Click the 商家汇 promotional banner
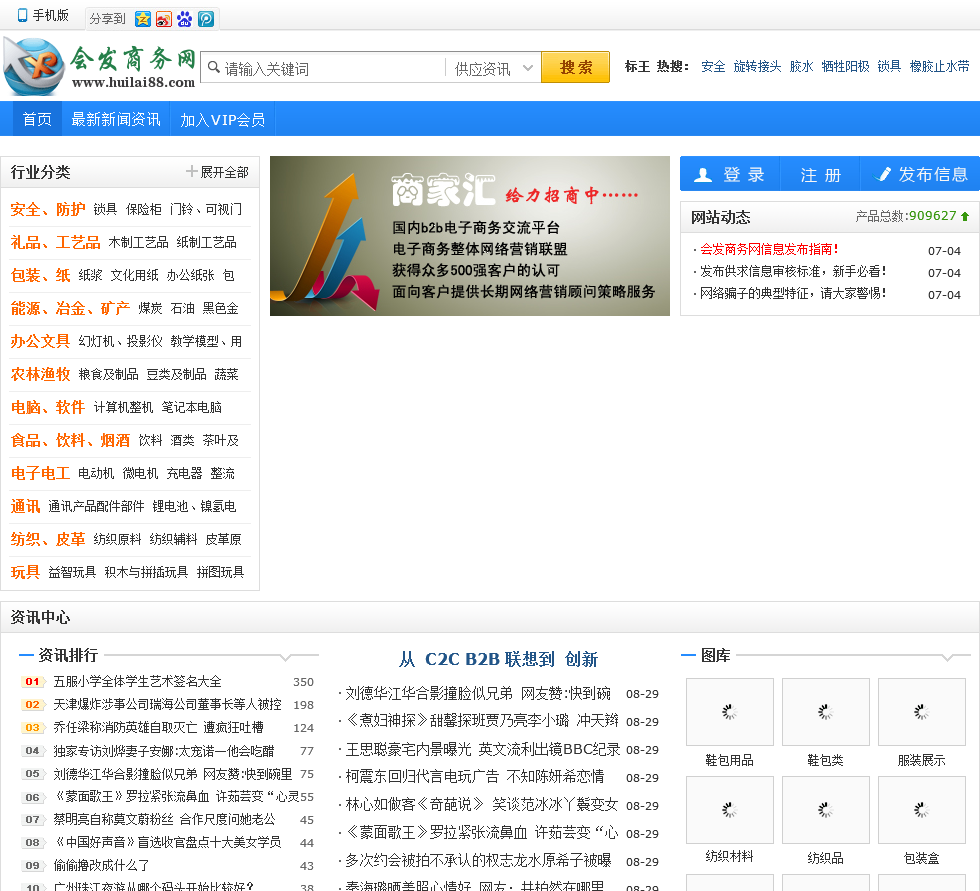The image size is (980, 891). (x=469, y=236)
